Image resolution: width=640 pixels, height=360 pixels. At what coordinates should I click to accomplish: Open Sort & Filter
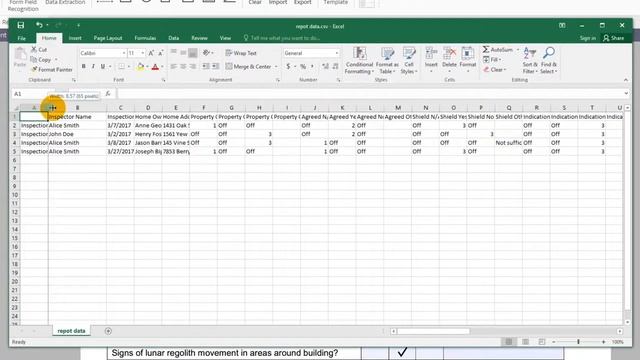[530, 60]
